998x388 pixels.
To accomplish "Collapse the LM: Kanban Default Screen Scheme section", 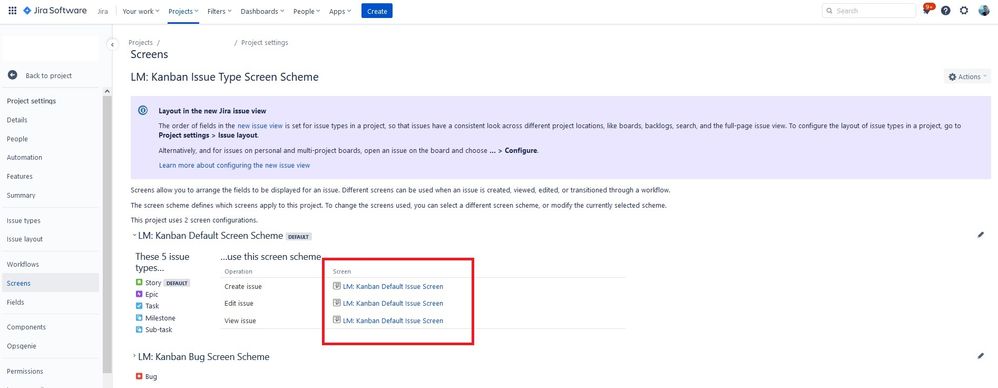I will click(x=134, y=235).
